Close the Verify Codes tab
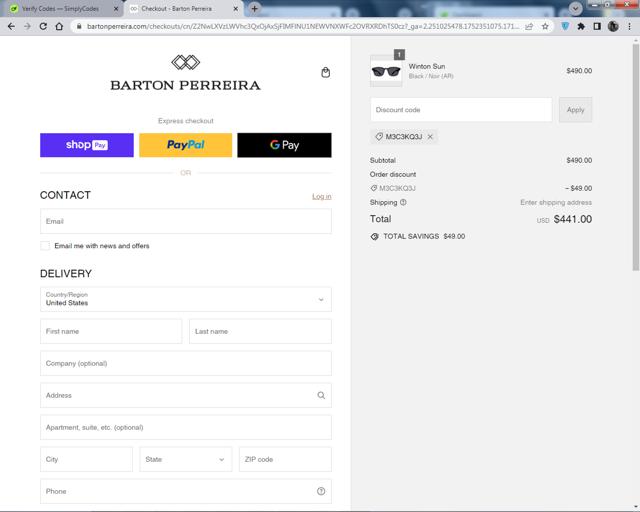 click(116, 9)
